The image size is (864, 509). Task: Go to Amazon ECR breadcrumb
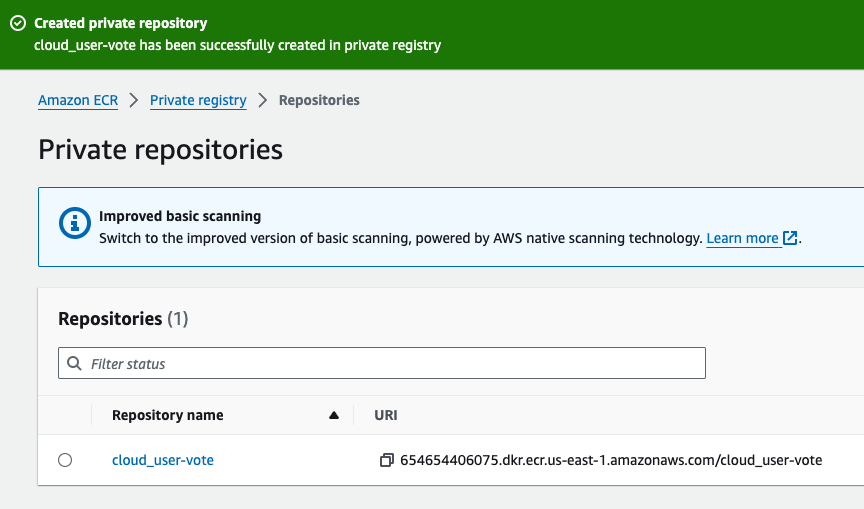pyautogui.click(x=78, y=100)
